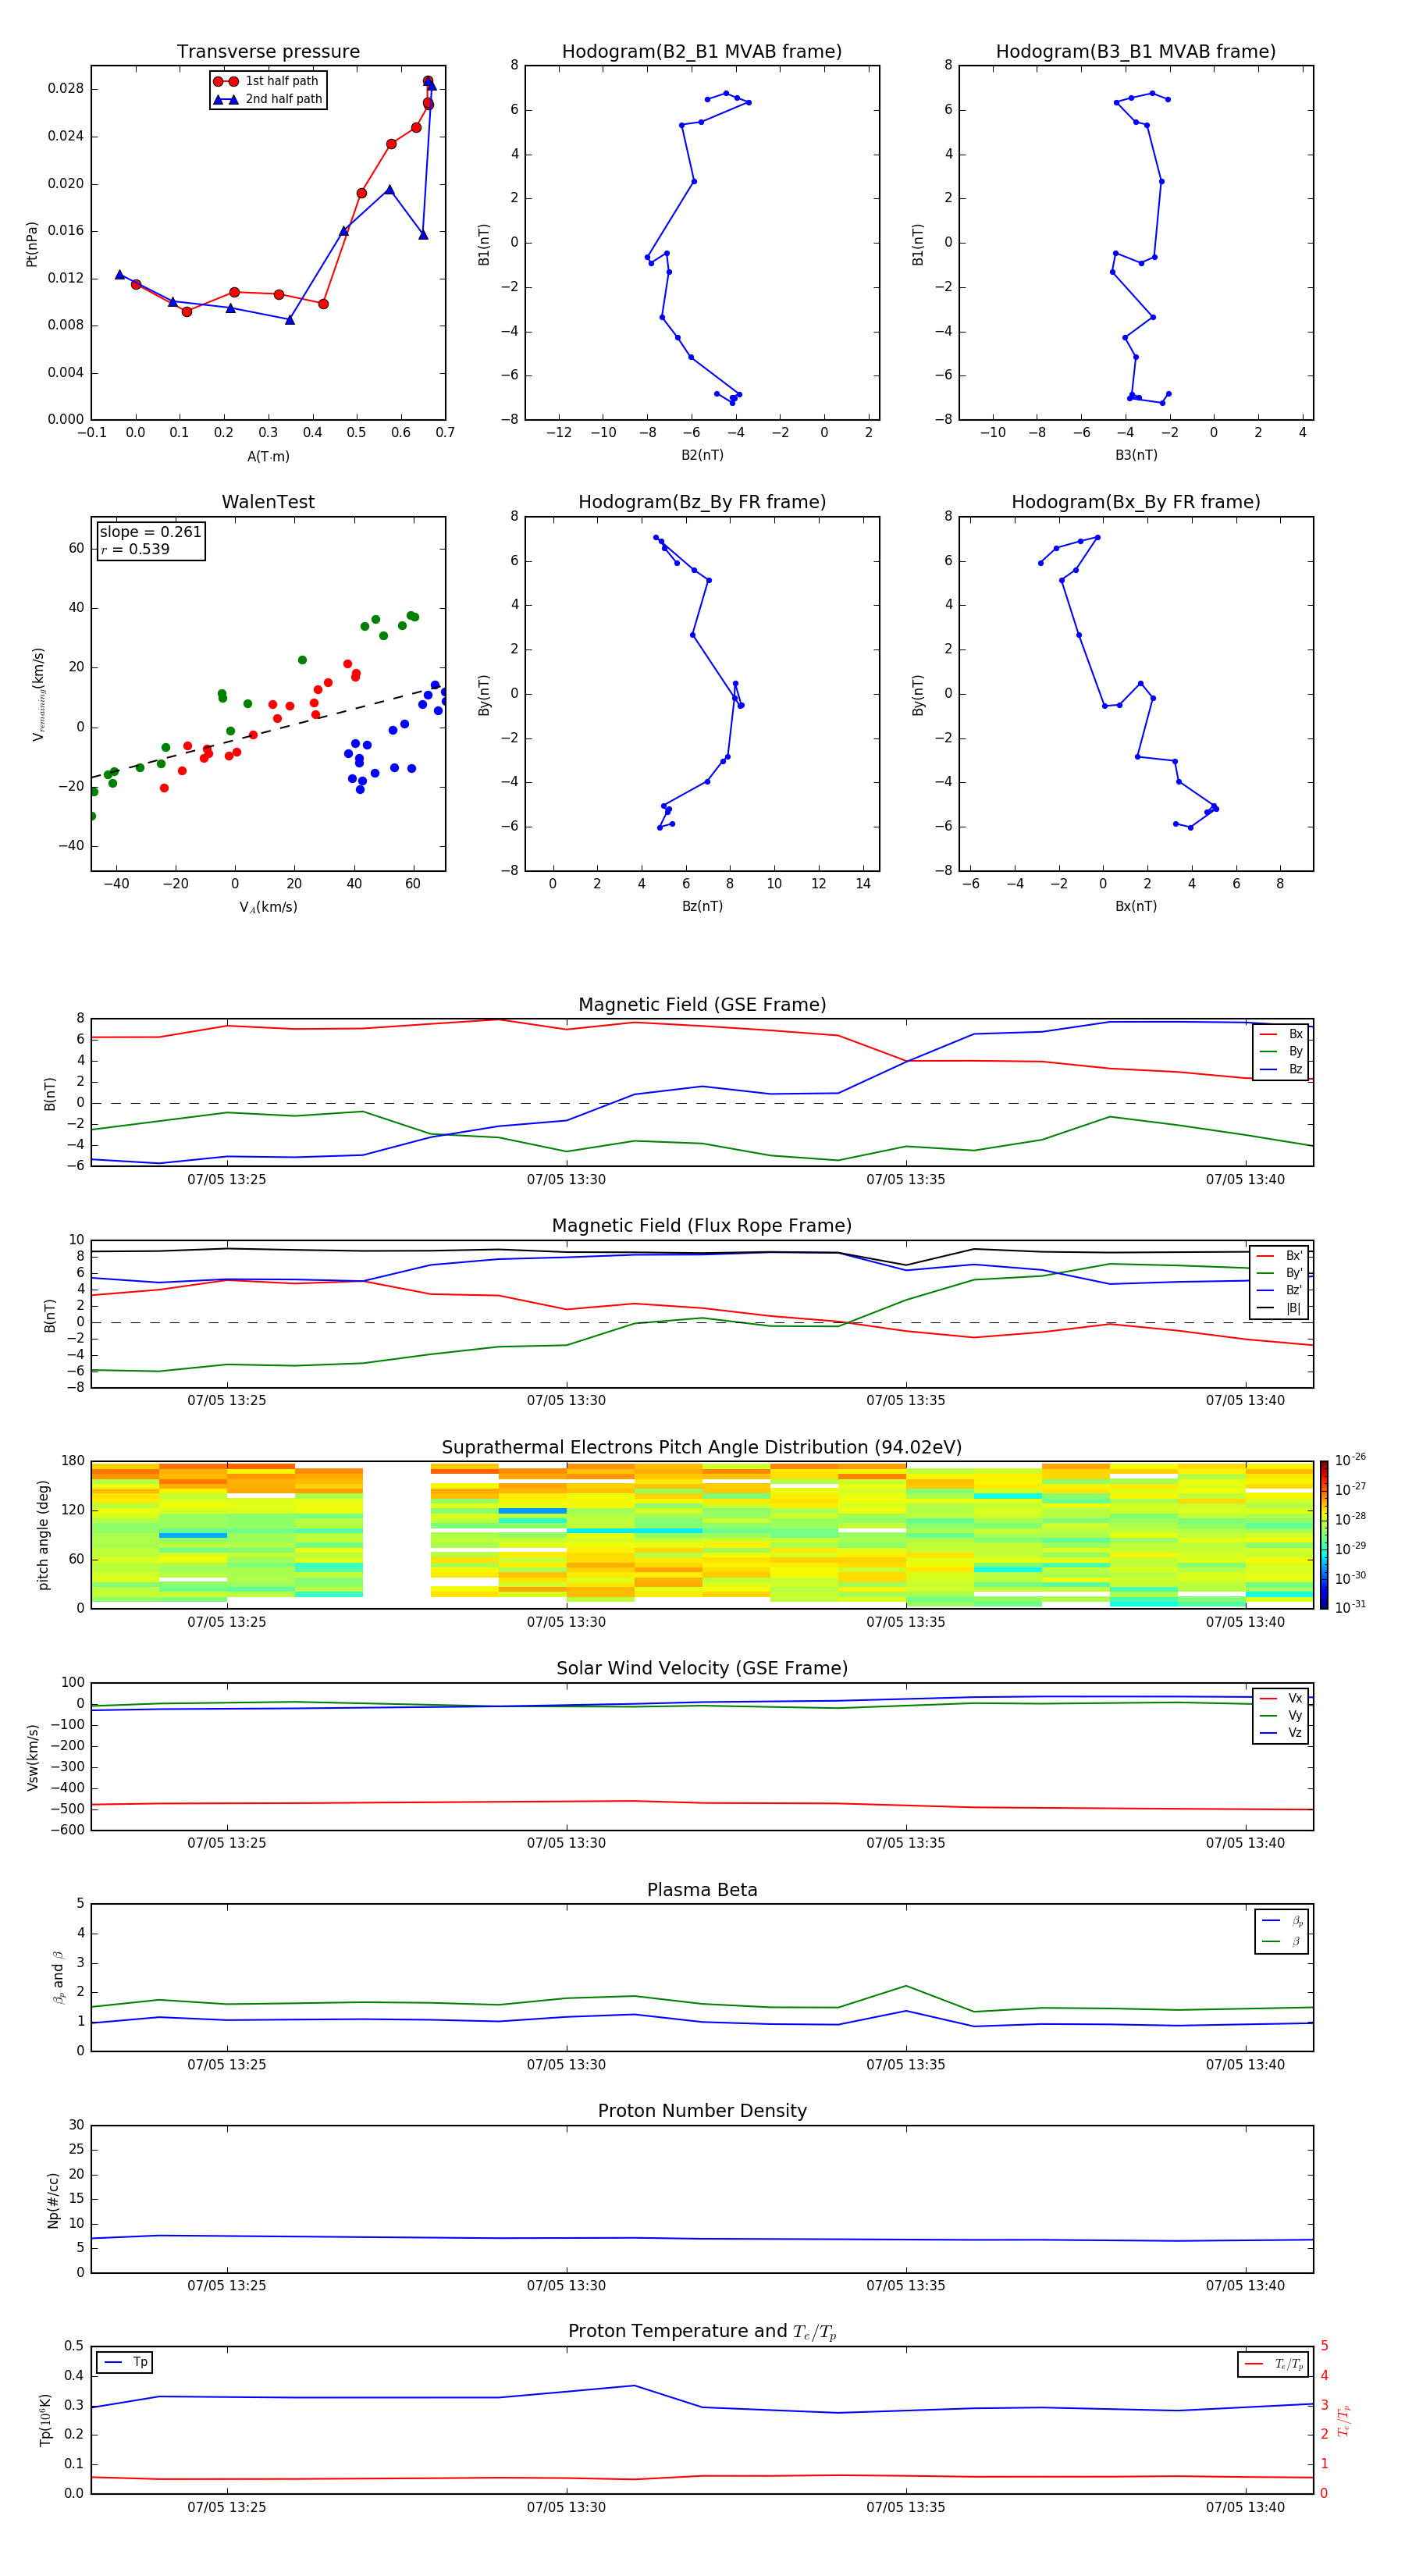Select the Vx entry in velocity legend
This screenshot has width=1405, height=2576.
1281,1698
